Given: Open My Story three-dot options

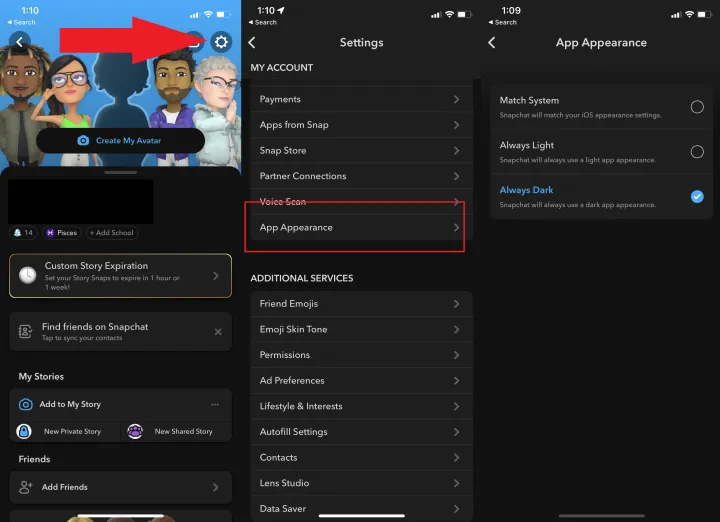Looking at the screenshot, I should point(214,404).
